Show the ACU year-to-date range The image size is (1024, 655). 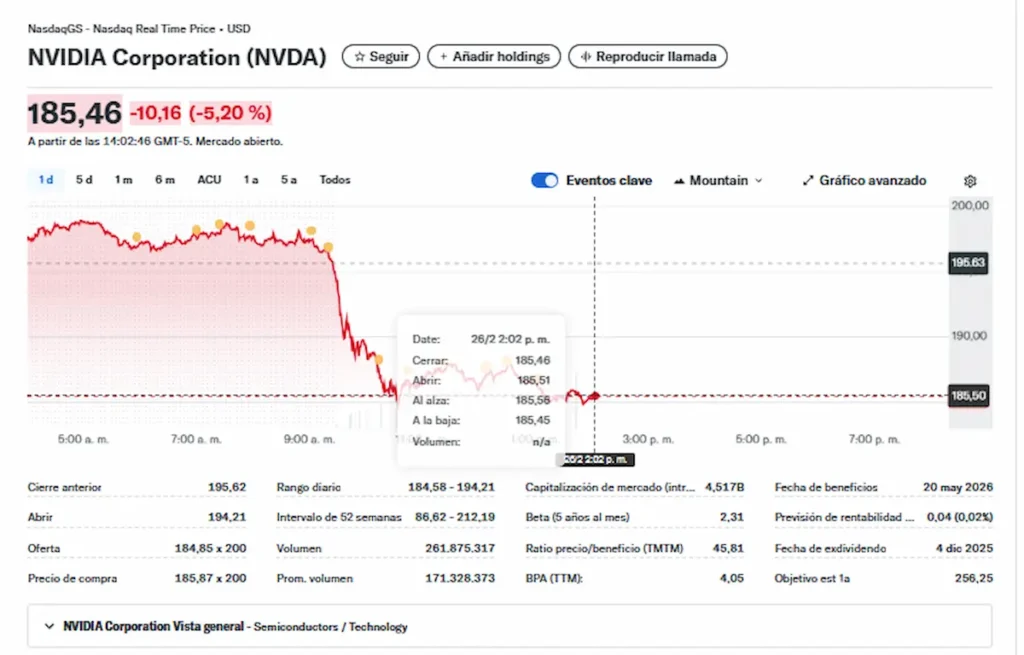(x=209, y=180)
